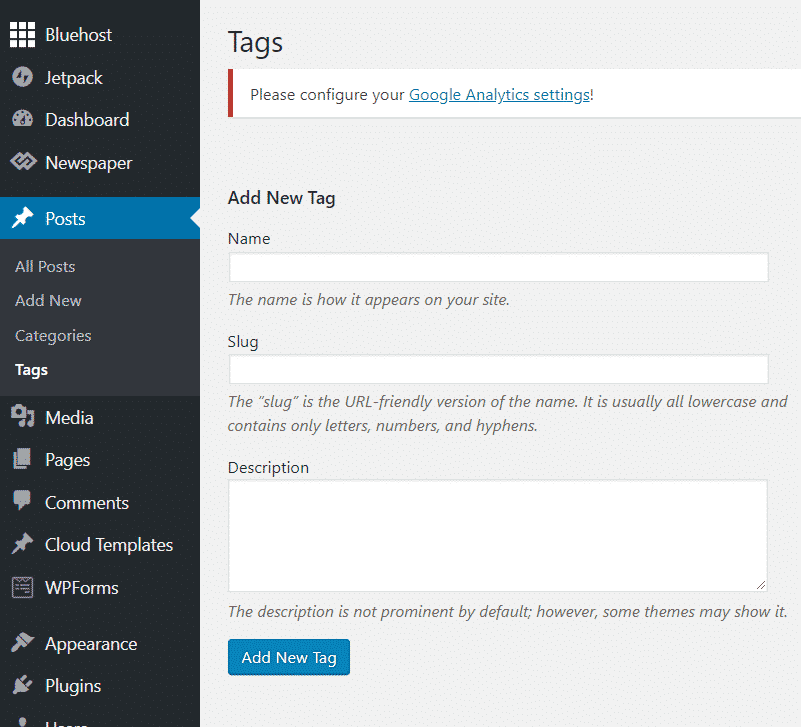The image size is (801, 727).
Task: Open the Pages menu
Action: click(x=67, y=461)
